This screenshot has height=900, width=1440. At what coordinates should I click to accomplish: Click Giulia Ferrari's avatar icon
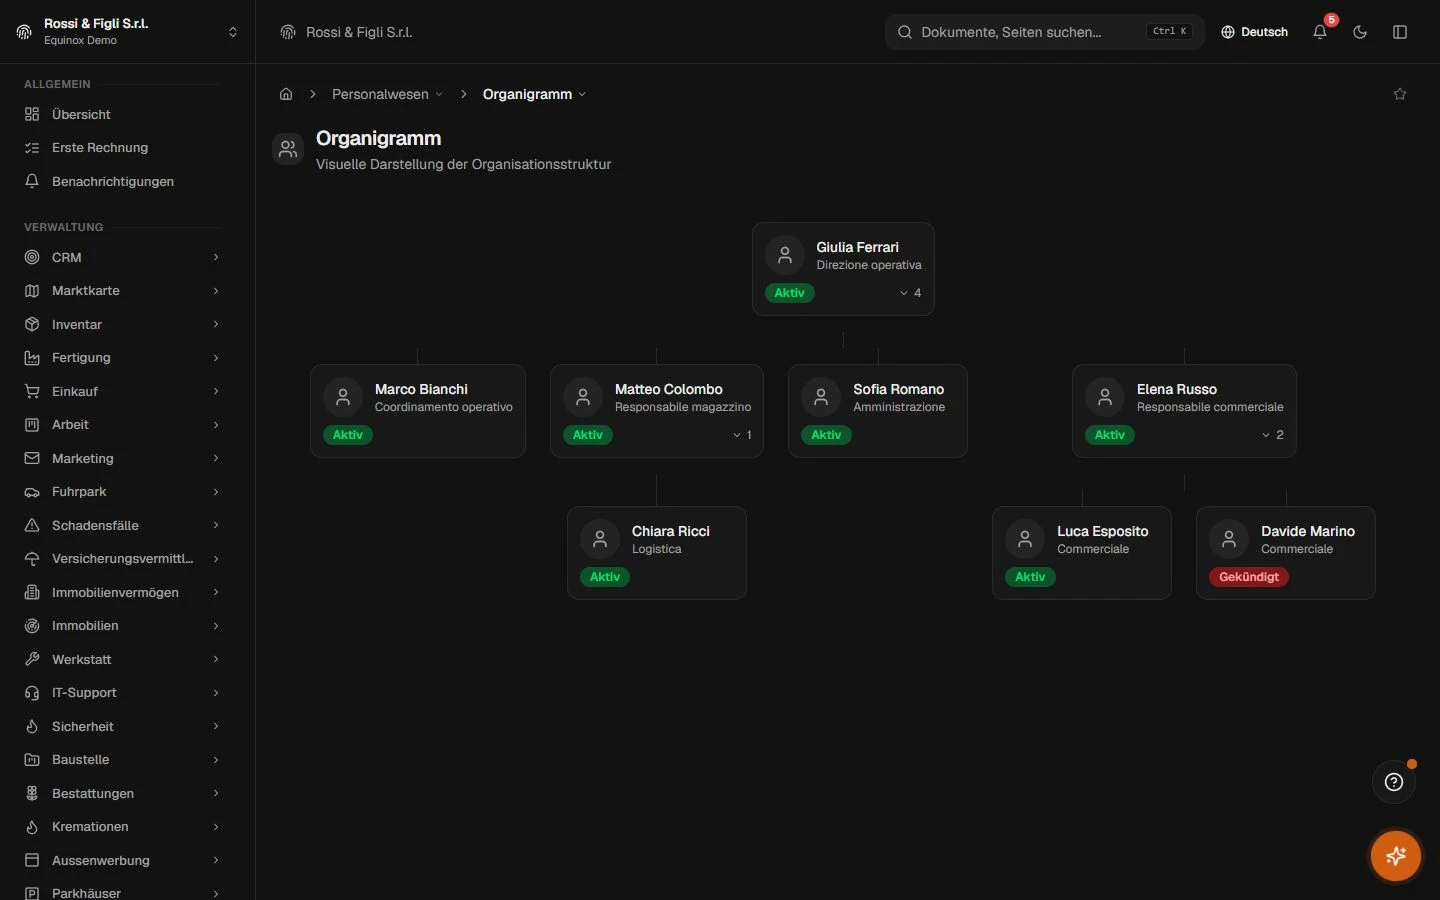[x=785, y=255]
